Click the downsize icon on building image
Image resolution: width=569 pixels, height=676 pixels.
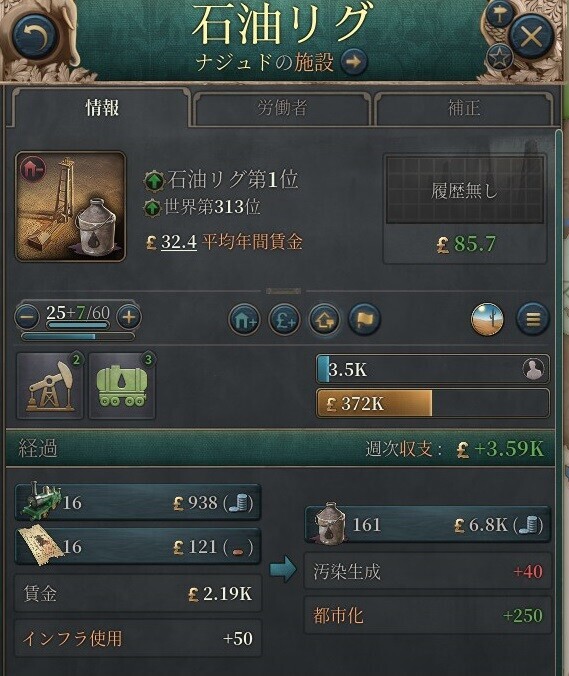click(33, 169)
